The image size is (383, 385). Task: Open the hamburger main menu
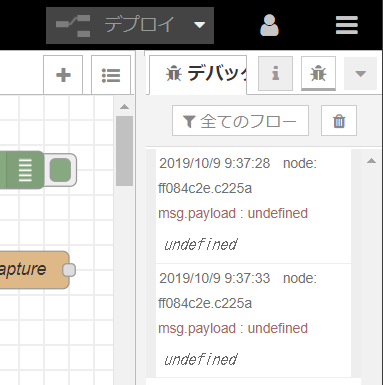(x=347, y=25)
